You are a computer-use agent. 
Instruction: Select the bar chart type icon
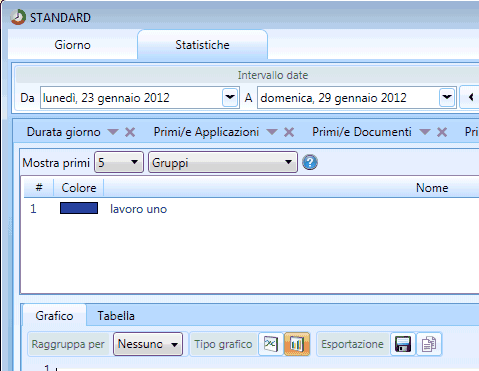[297, 344]
